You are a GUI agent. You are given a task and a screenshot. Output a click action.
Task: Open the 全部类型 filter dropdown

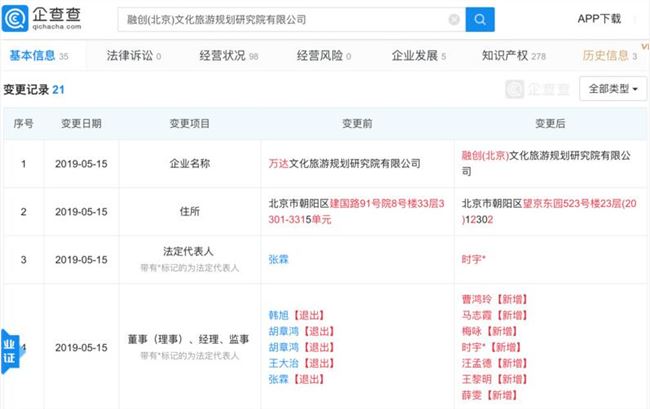point(613,89)
